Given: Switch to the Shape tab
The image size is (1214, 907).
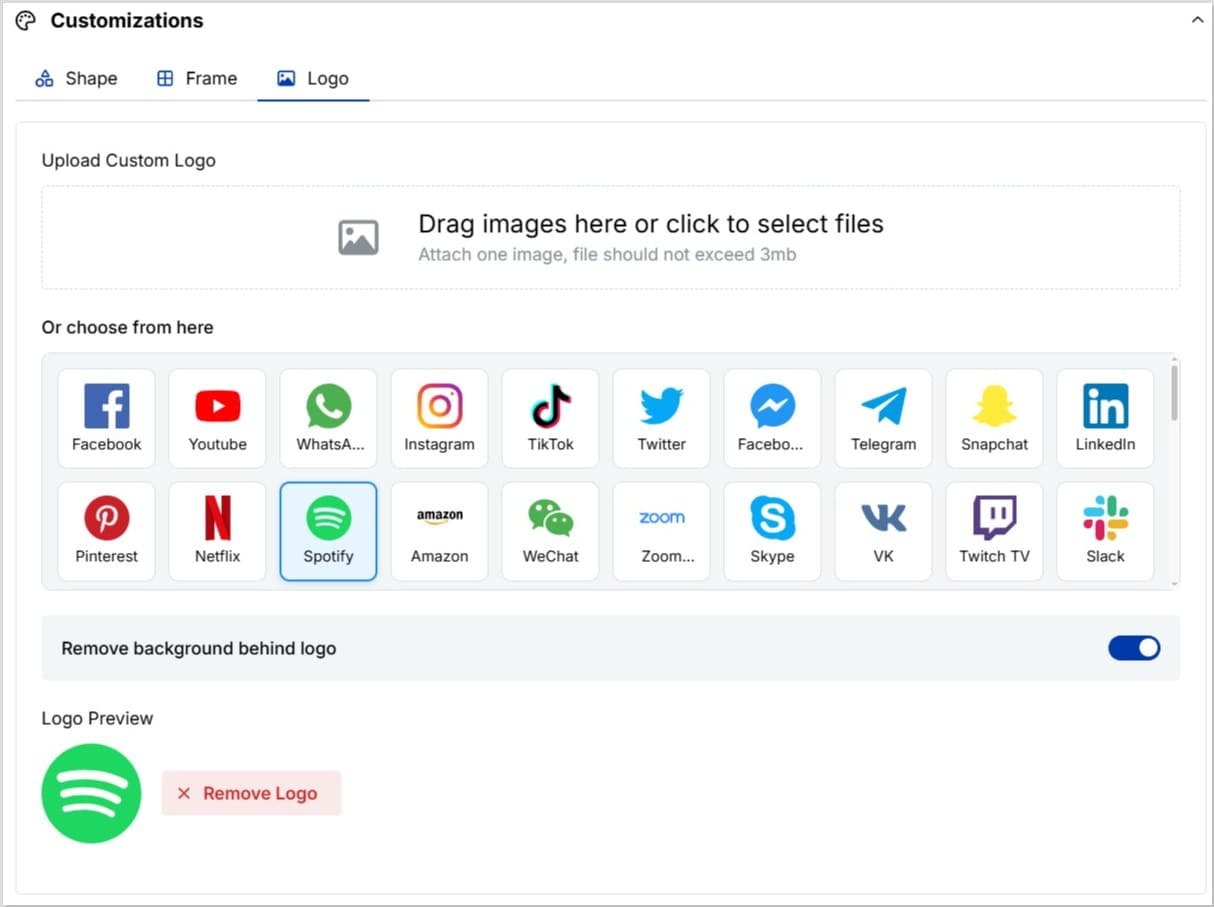Looking at the screenshot, I should (76, 78).
